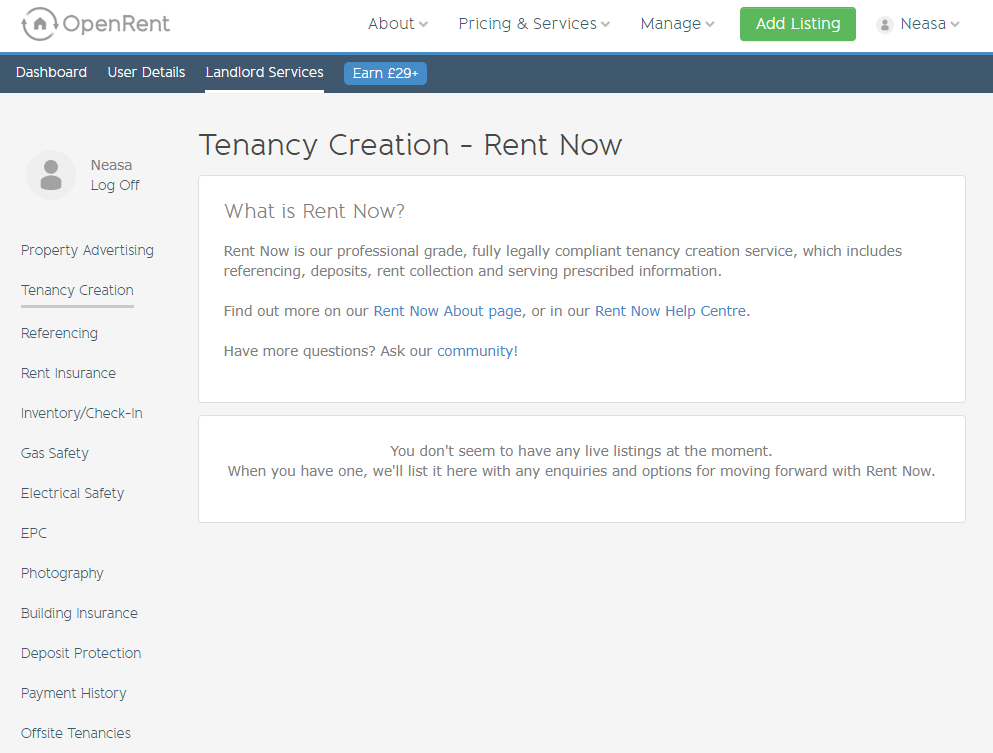Open the Rent Now About page link
The width and height of the screenshot is (993, 753).
tap(448, 311)
